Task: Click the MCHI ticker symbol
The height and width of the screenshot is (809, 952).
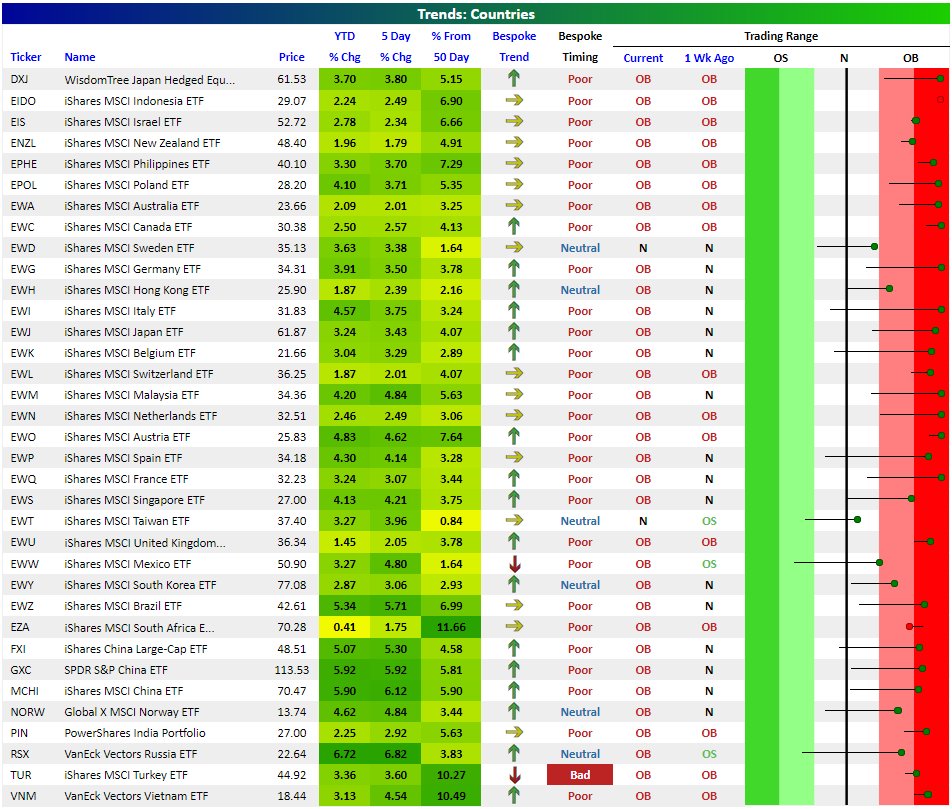Action: click(24, 691)
